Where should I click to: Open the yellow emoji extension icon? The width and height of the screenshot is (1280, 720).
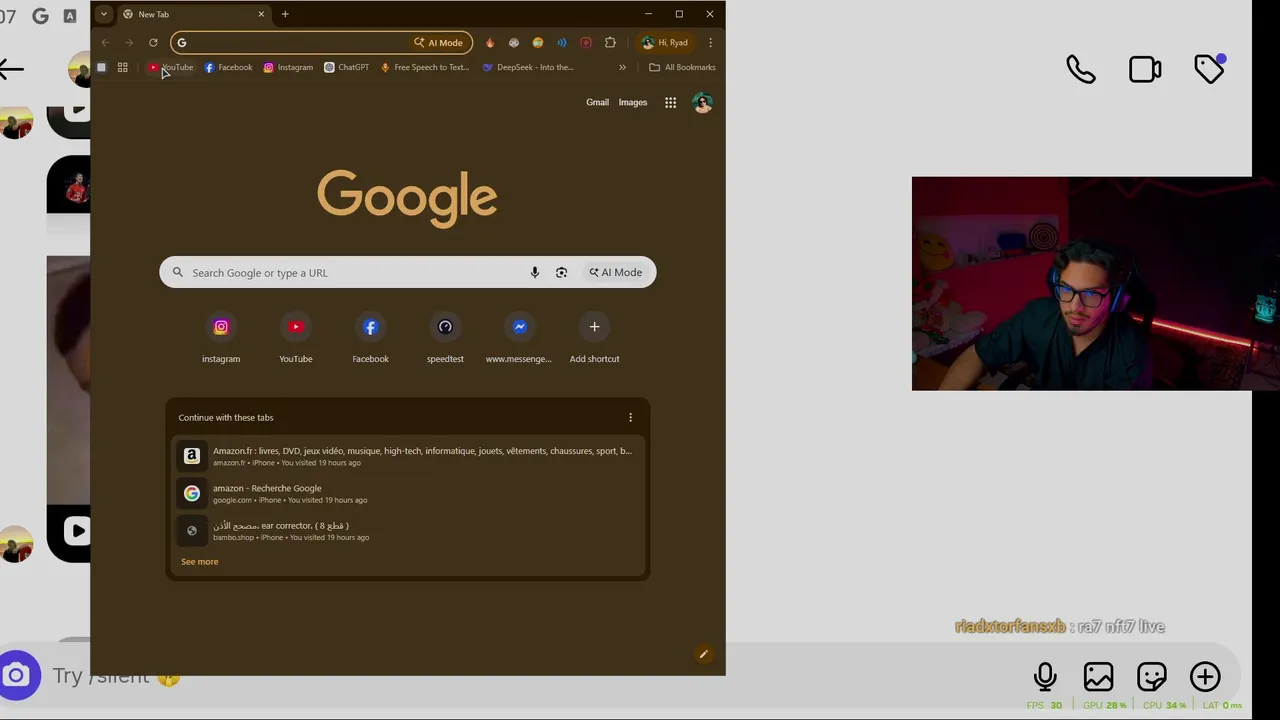[x=538, y=43]
